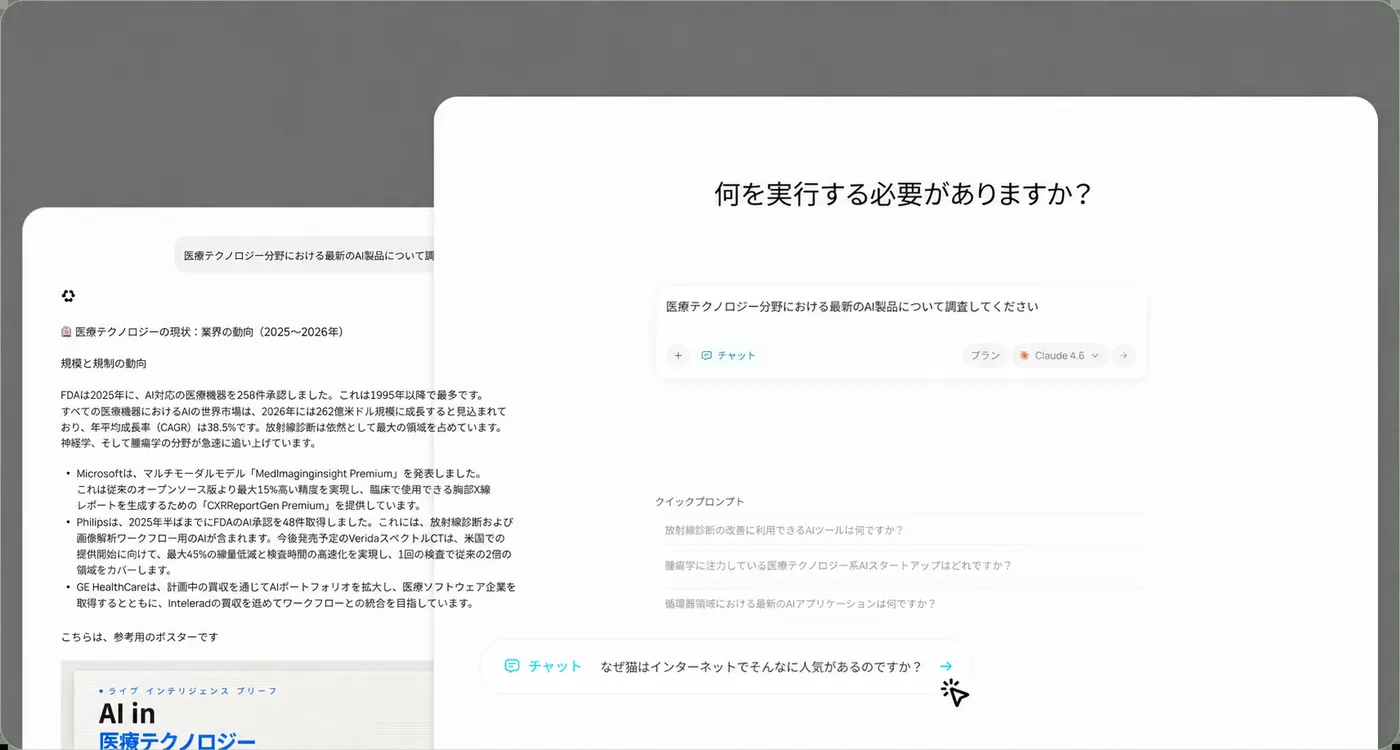The image size is (1400, 750).
Task: Click the heading 何を実行する必要がありますか？
Action: [x=902, y=193]
